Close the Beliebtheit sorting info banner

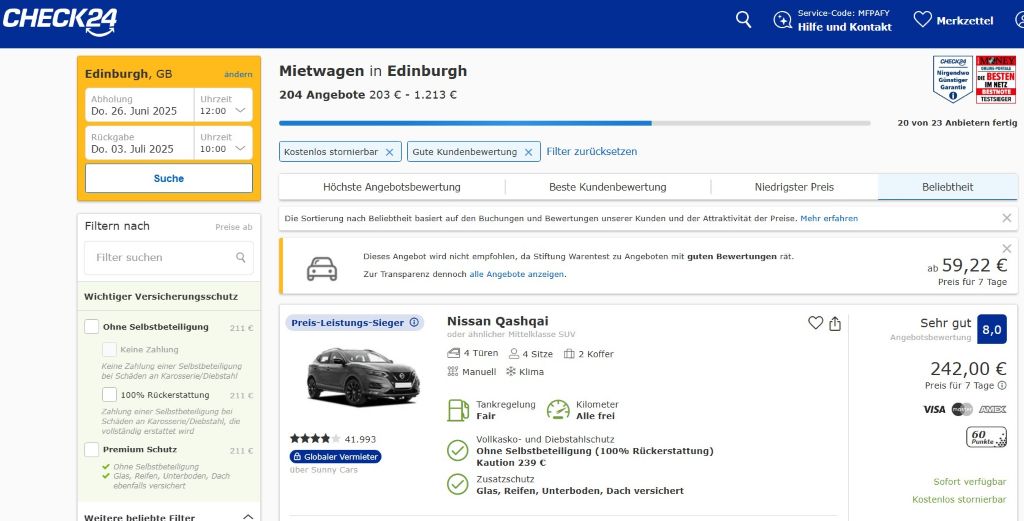[x=1006, y=218]
